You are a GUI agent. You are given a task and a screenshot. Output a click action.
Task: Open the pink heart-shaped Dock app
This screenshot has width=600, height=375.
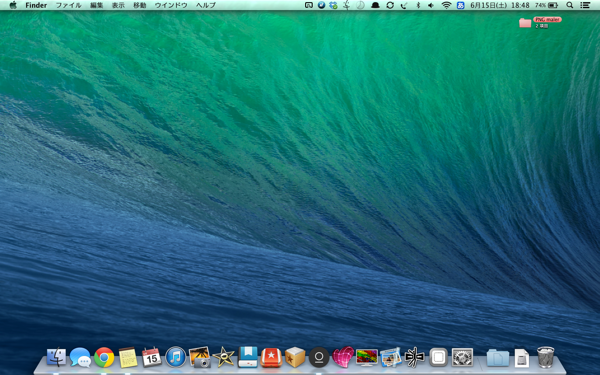[x=343, y=357]
